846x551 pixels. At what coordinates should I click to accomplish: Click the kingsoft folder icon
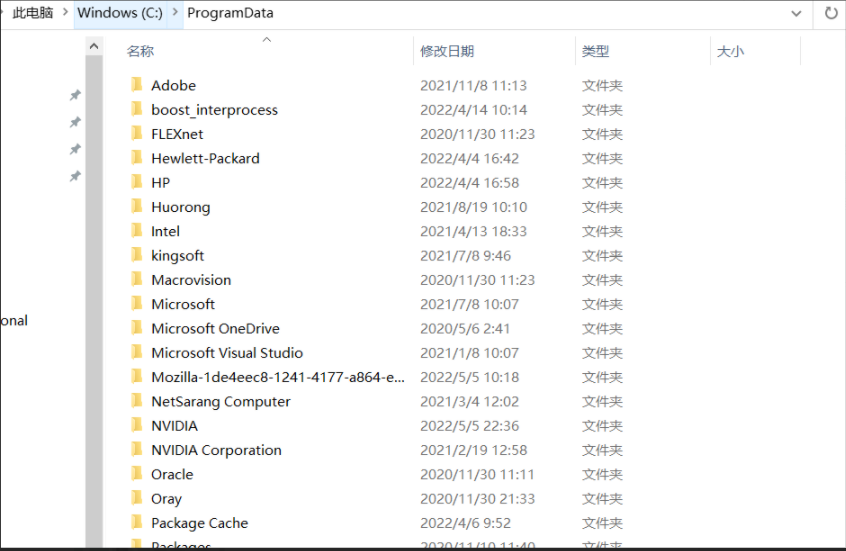point(137,255)
